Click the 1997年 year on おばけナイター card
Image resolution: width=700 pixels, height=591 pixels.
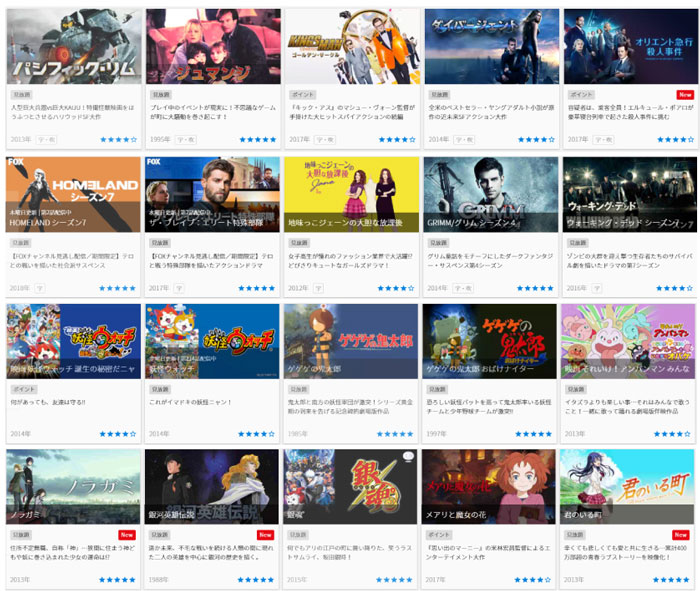[x=436, y=434]
